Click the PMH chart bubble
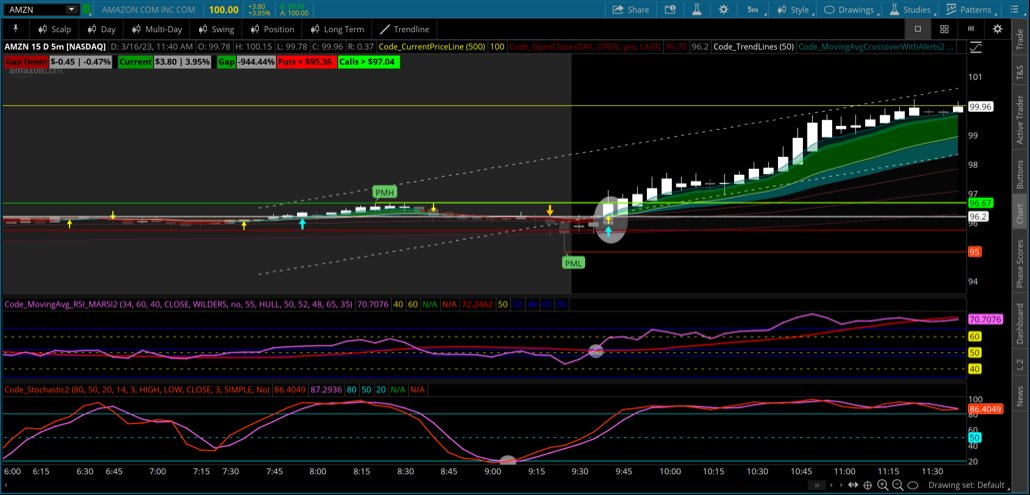The image size is (1030, 495). [384, 192]
